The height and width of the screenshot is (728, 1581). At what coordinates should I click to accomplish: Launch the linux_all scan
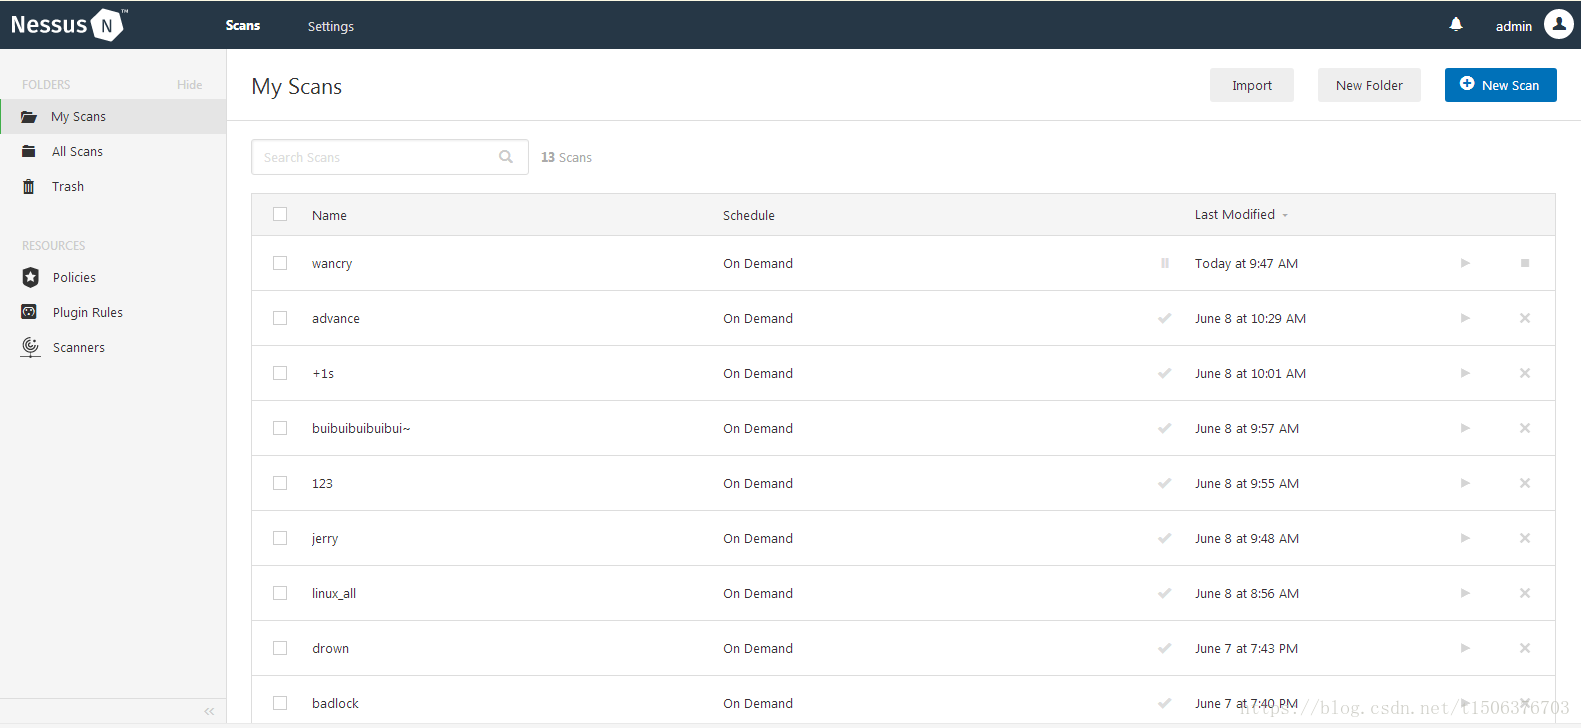click(x=1465, y=593)
